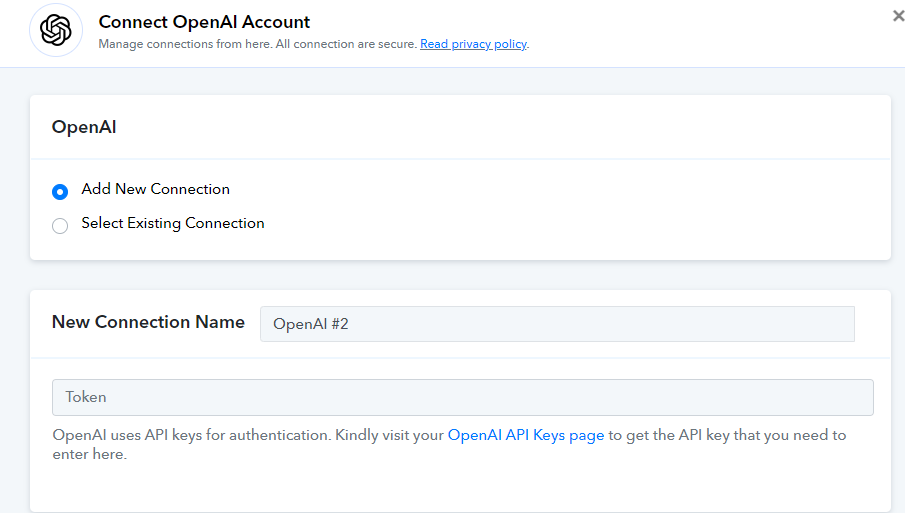Viewport: 905px width, 513px height.
Task: Click the OpenAI logo icon
Action: (56, 30)
